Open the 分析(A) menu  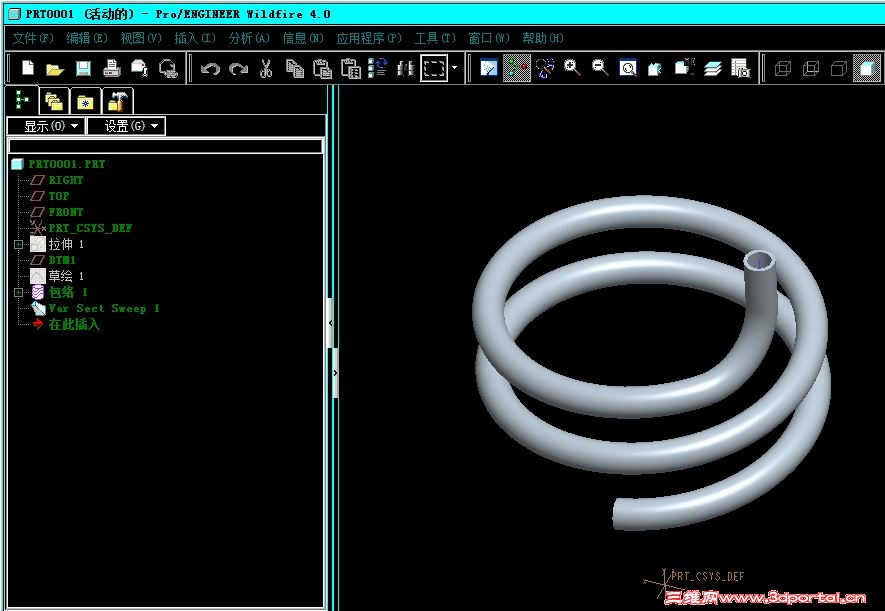pos(249,38)
